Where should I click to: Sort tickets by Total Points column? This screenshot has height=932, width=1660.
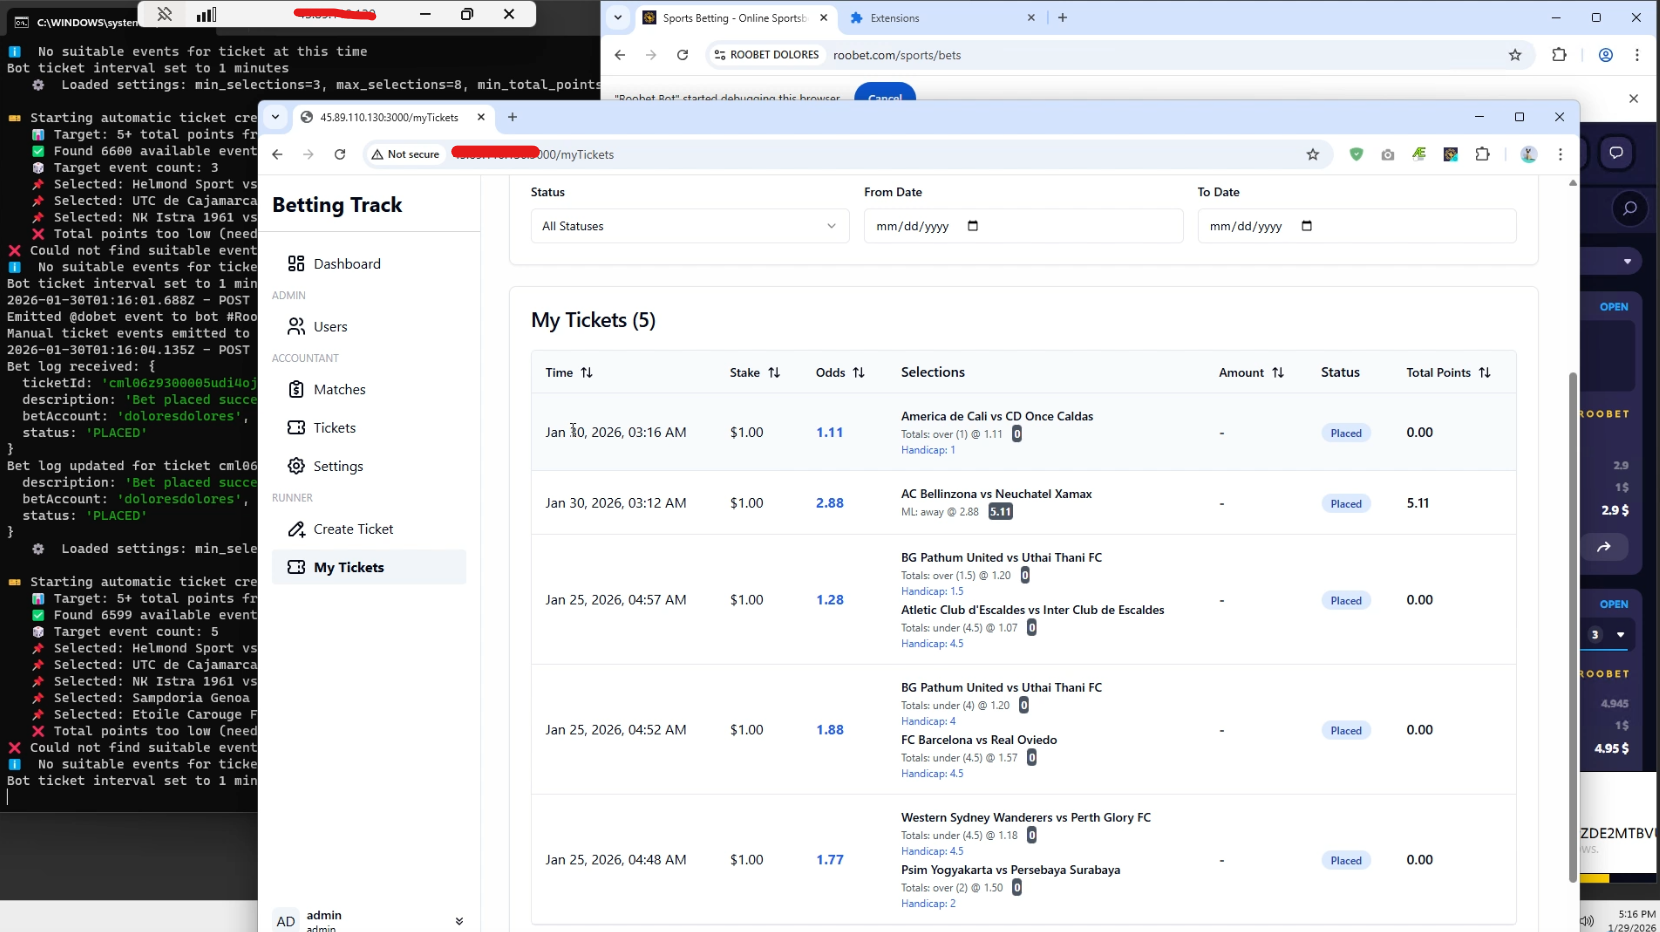pyautogui.click(x=1448, y=372)
